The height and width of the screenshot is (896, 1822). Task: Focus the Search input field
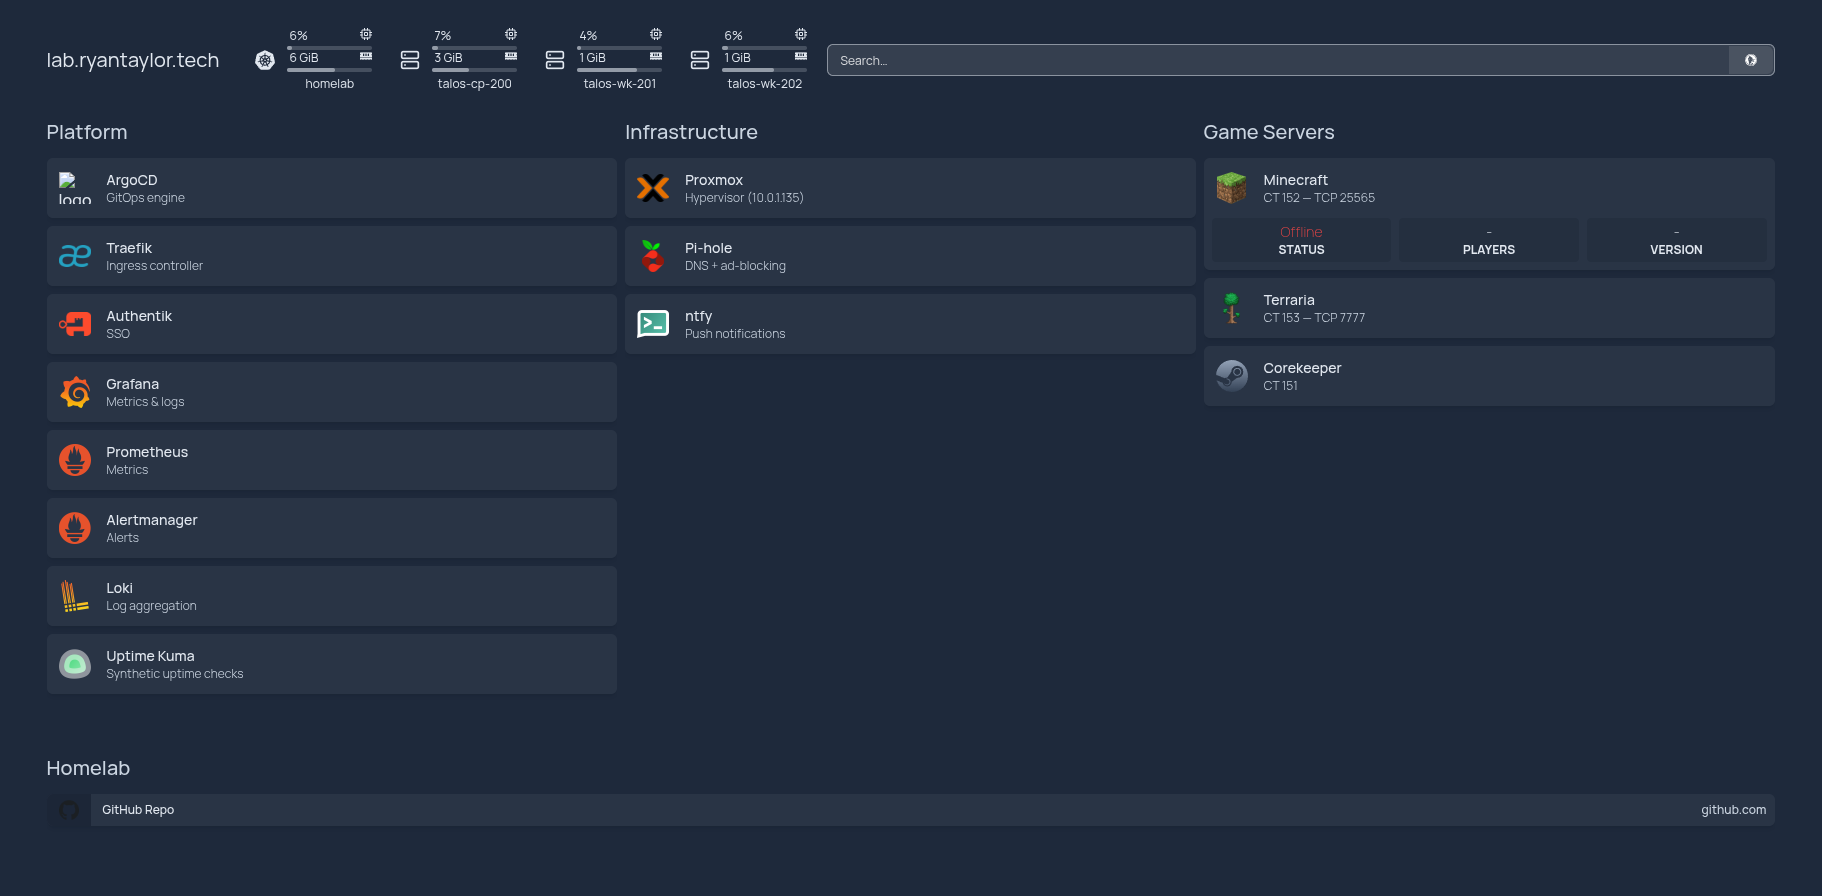pyautogui.click(x=1278, y=60)
